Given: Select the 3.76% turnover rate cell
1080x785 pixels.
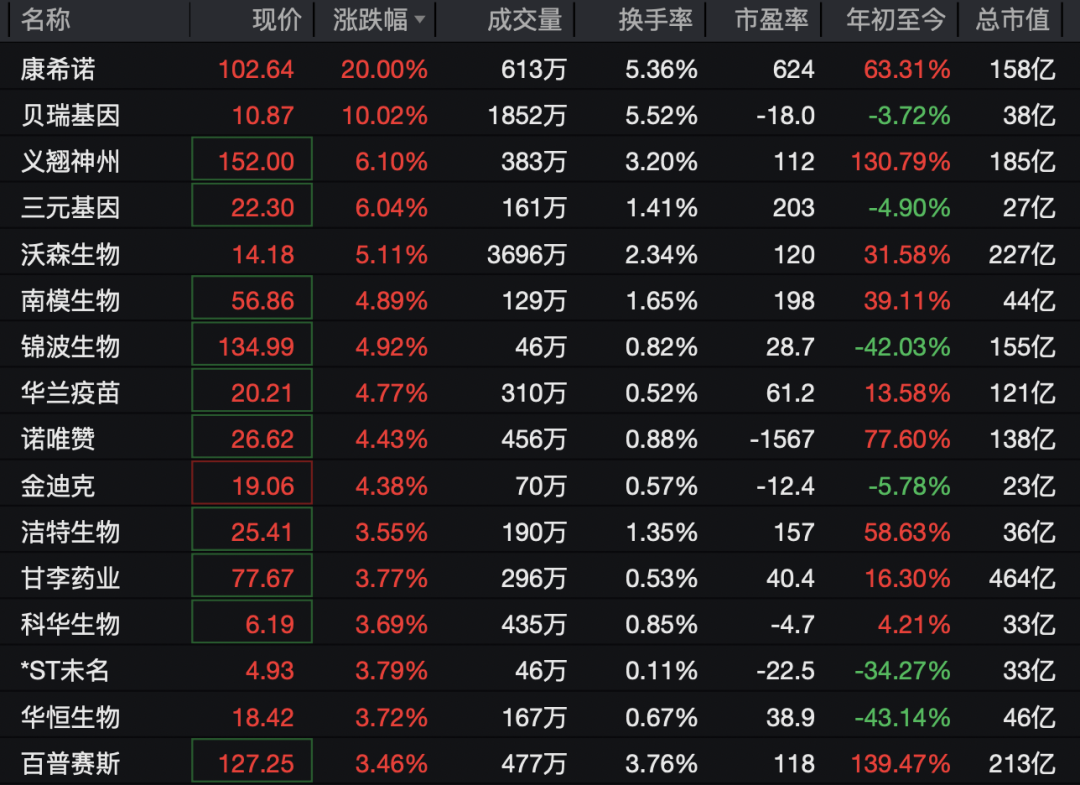Looking at the screenshot, I should 661,763.
